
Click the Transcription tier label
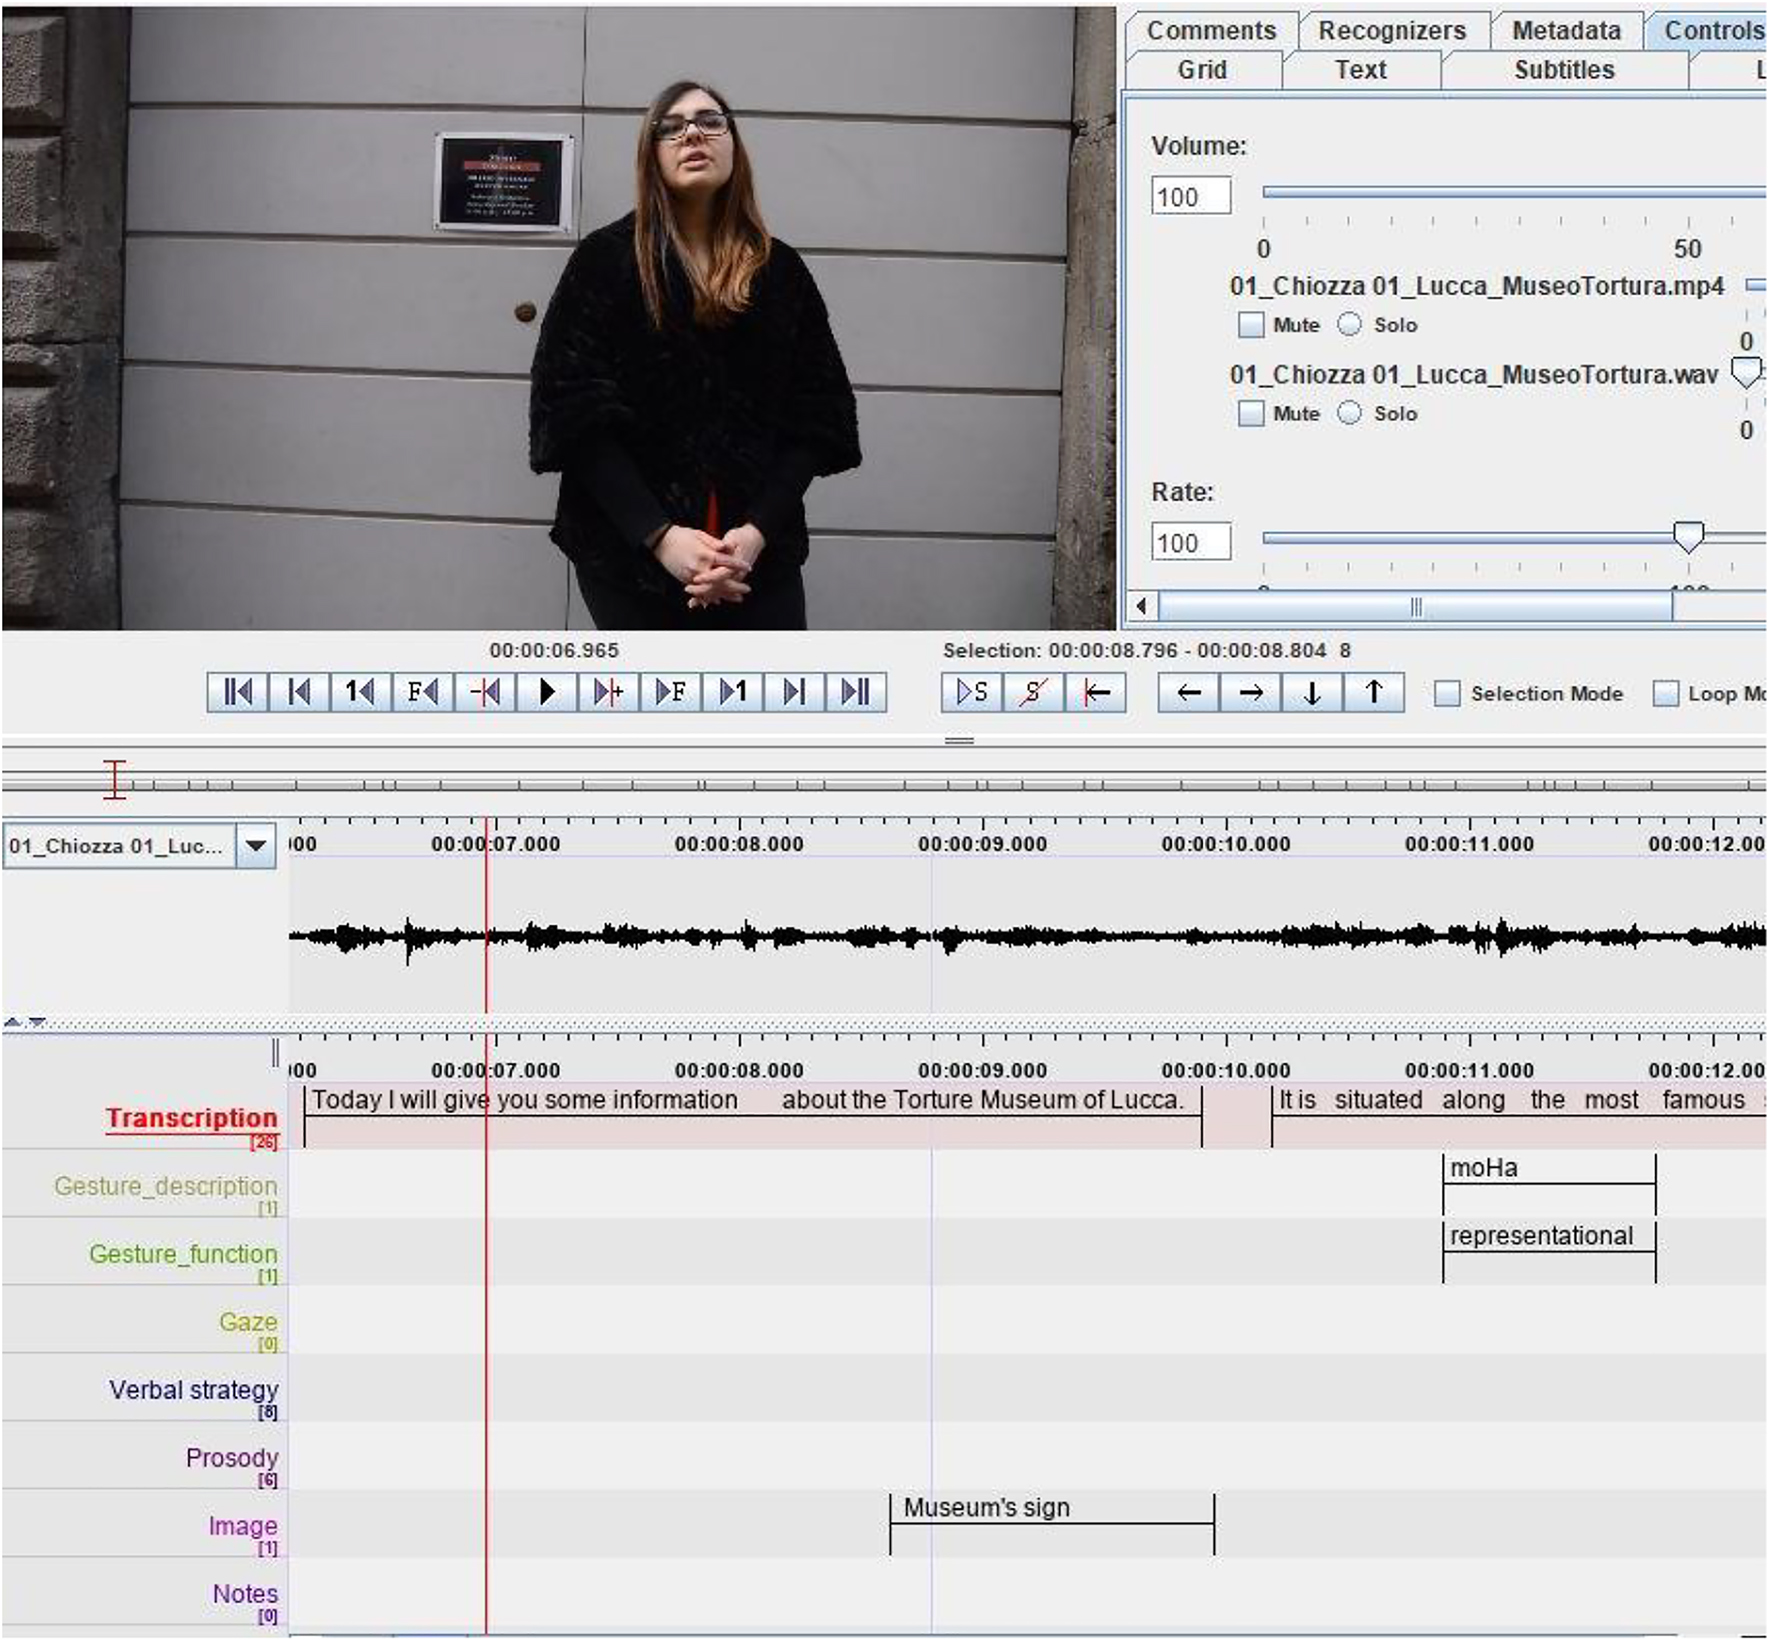point(192,1117)
